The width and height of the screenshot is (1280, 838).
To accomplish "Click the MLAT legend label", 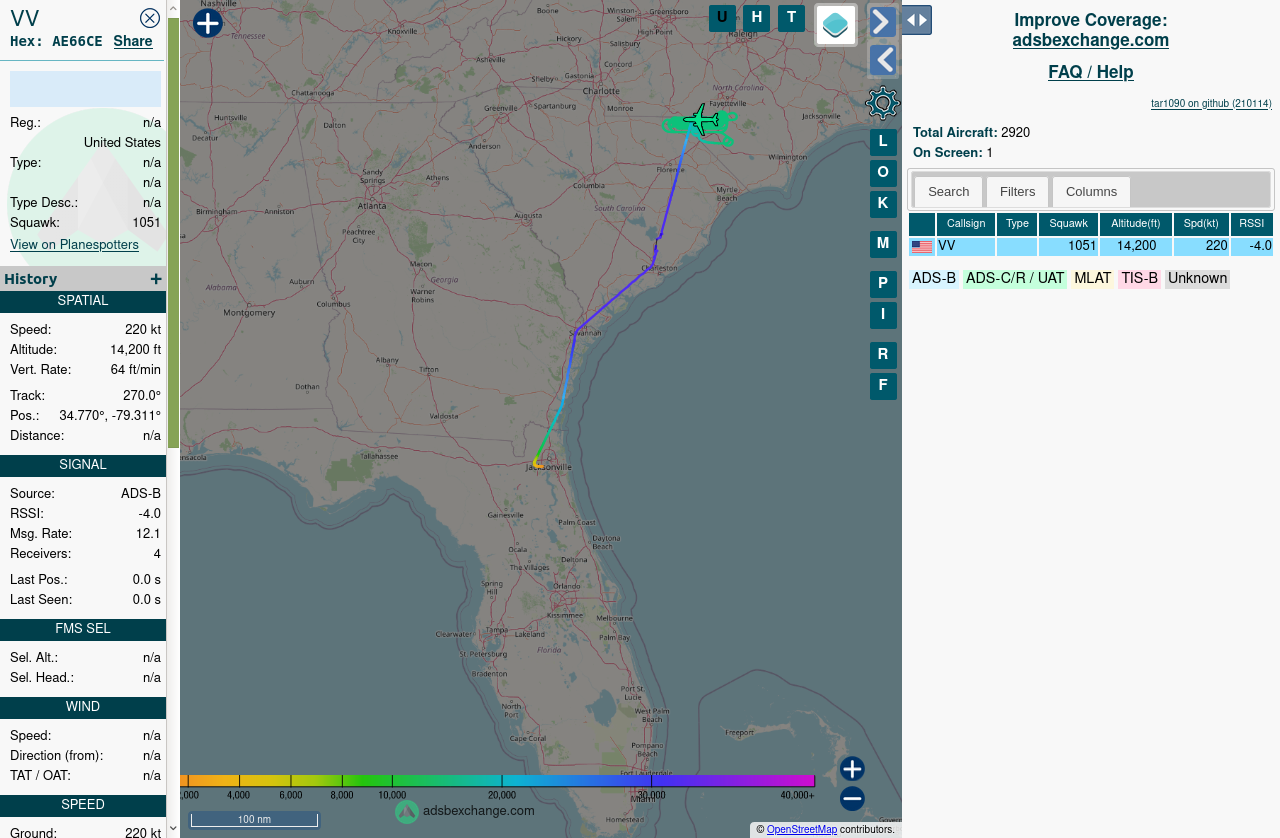I will point(1092,279).
